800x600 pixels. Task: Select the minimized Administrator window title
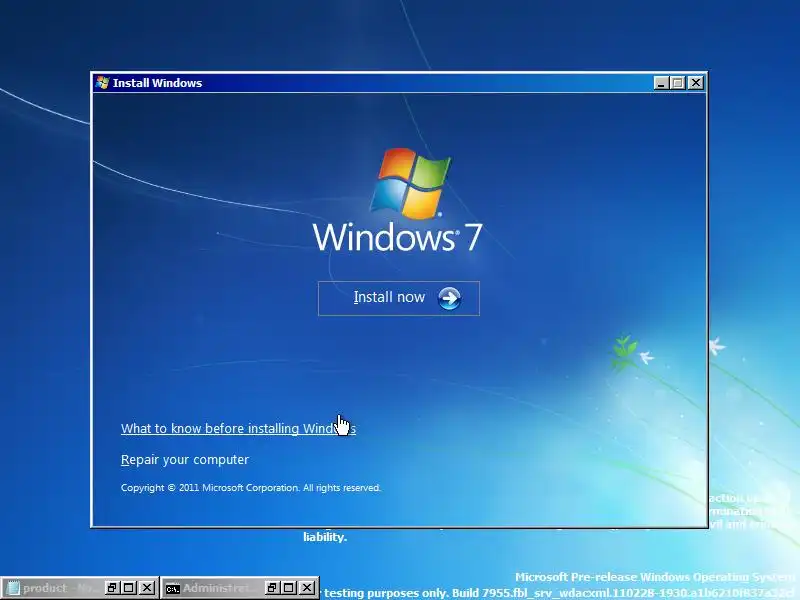tap(218, 588)
